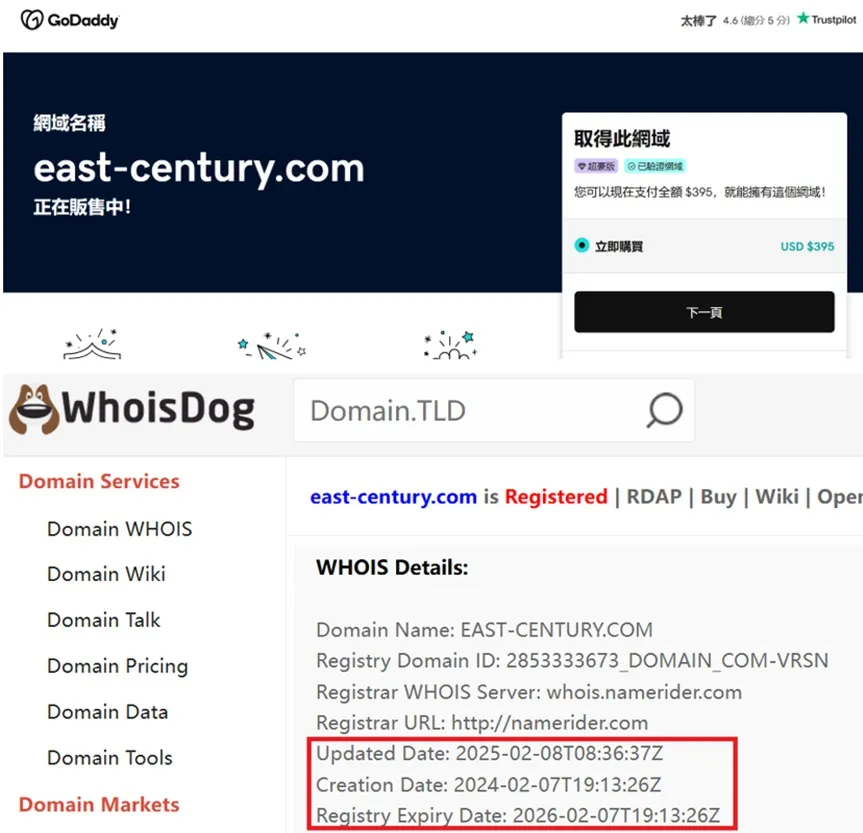Open the Wiki link beside Buy
The image size is (863, 833).
777,497
